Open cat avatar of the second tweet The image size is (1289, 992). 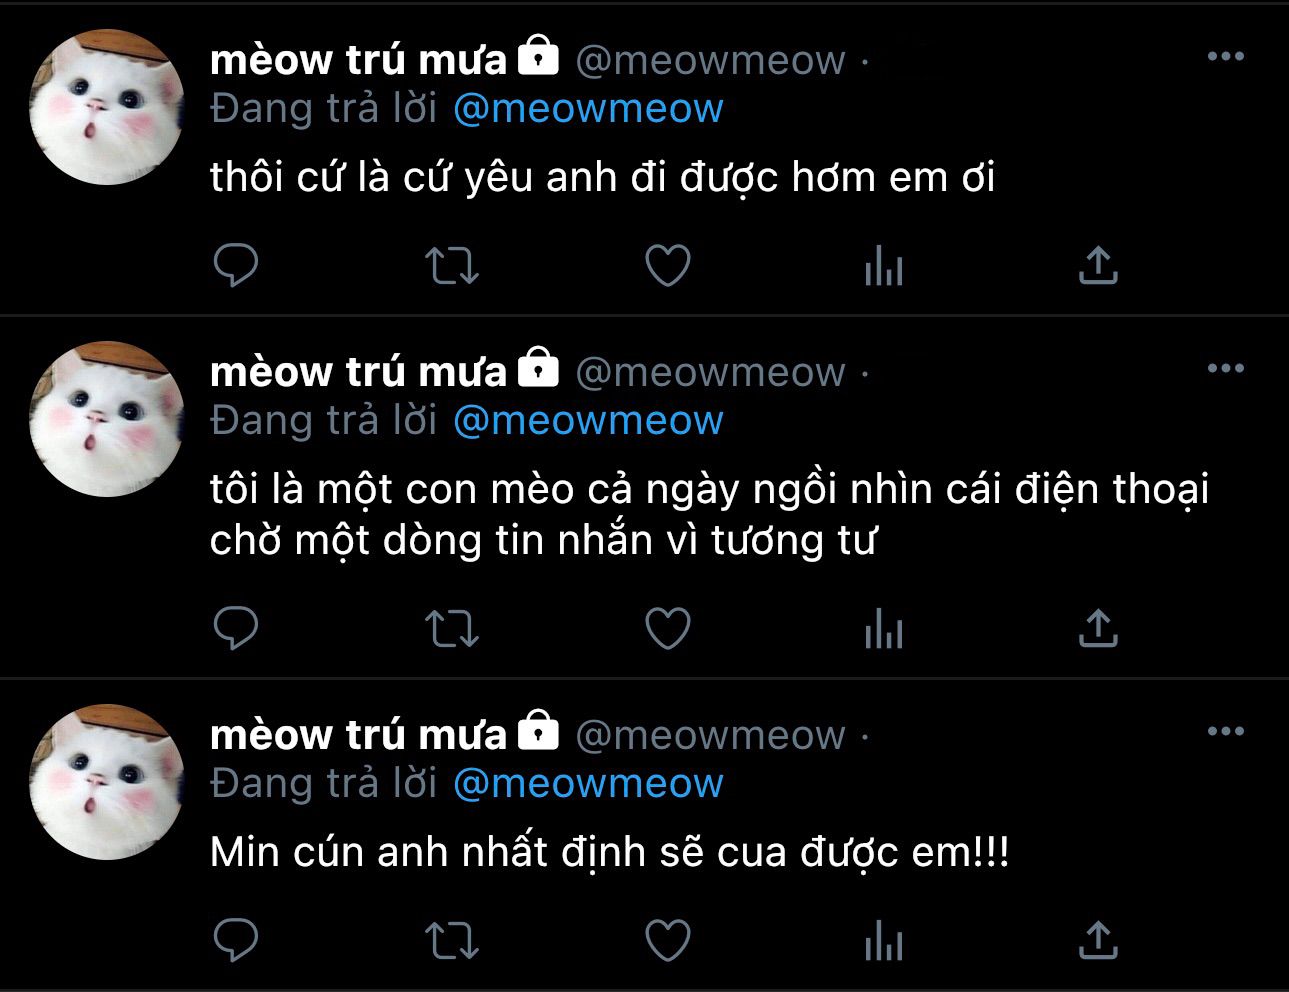[x=108, y=419]
